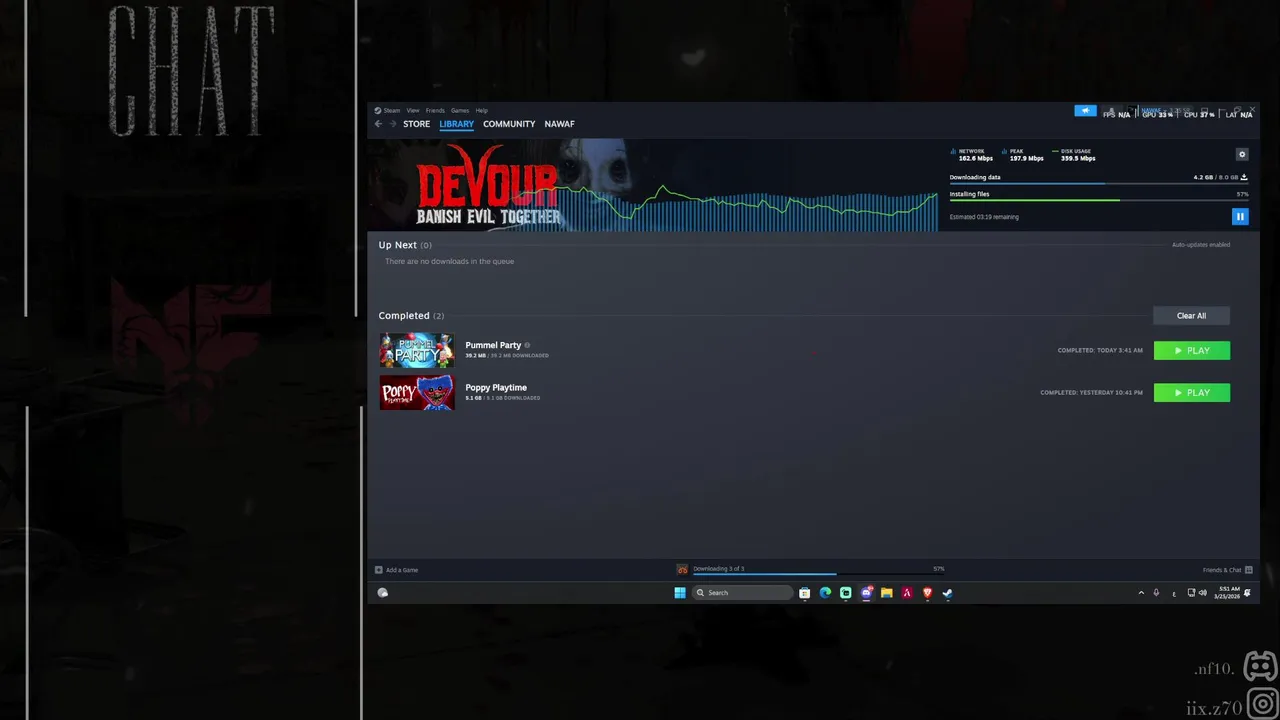The width and height of the screenshot is (1280, 720).
Task: Click the bottom download progress bar
Action: 818,574
